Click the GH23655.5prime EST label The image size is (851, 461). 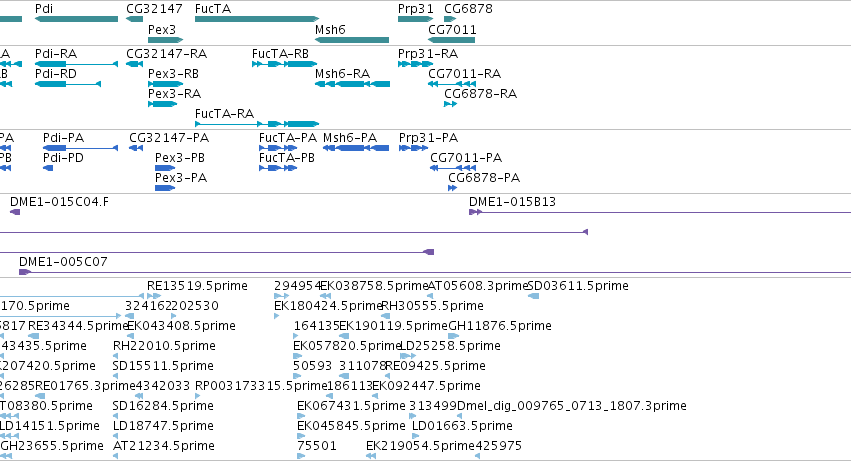pos(52,446)
